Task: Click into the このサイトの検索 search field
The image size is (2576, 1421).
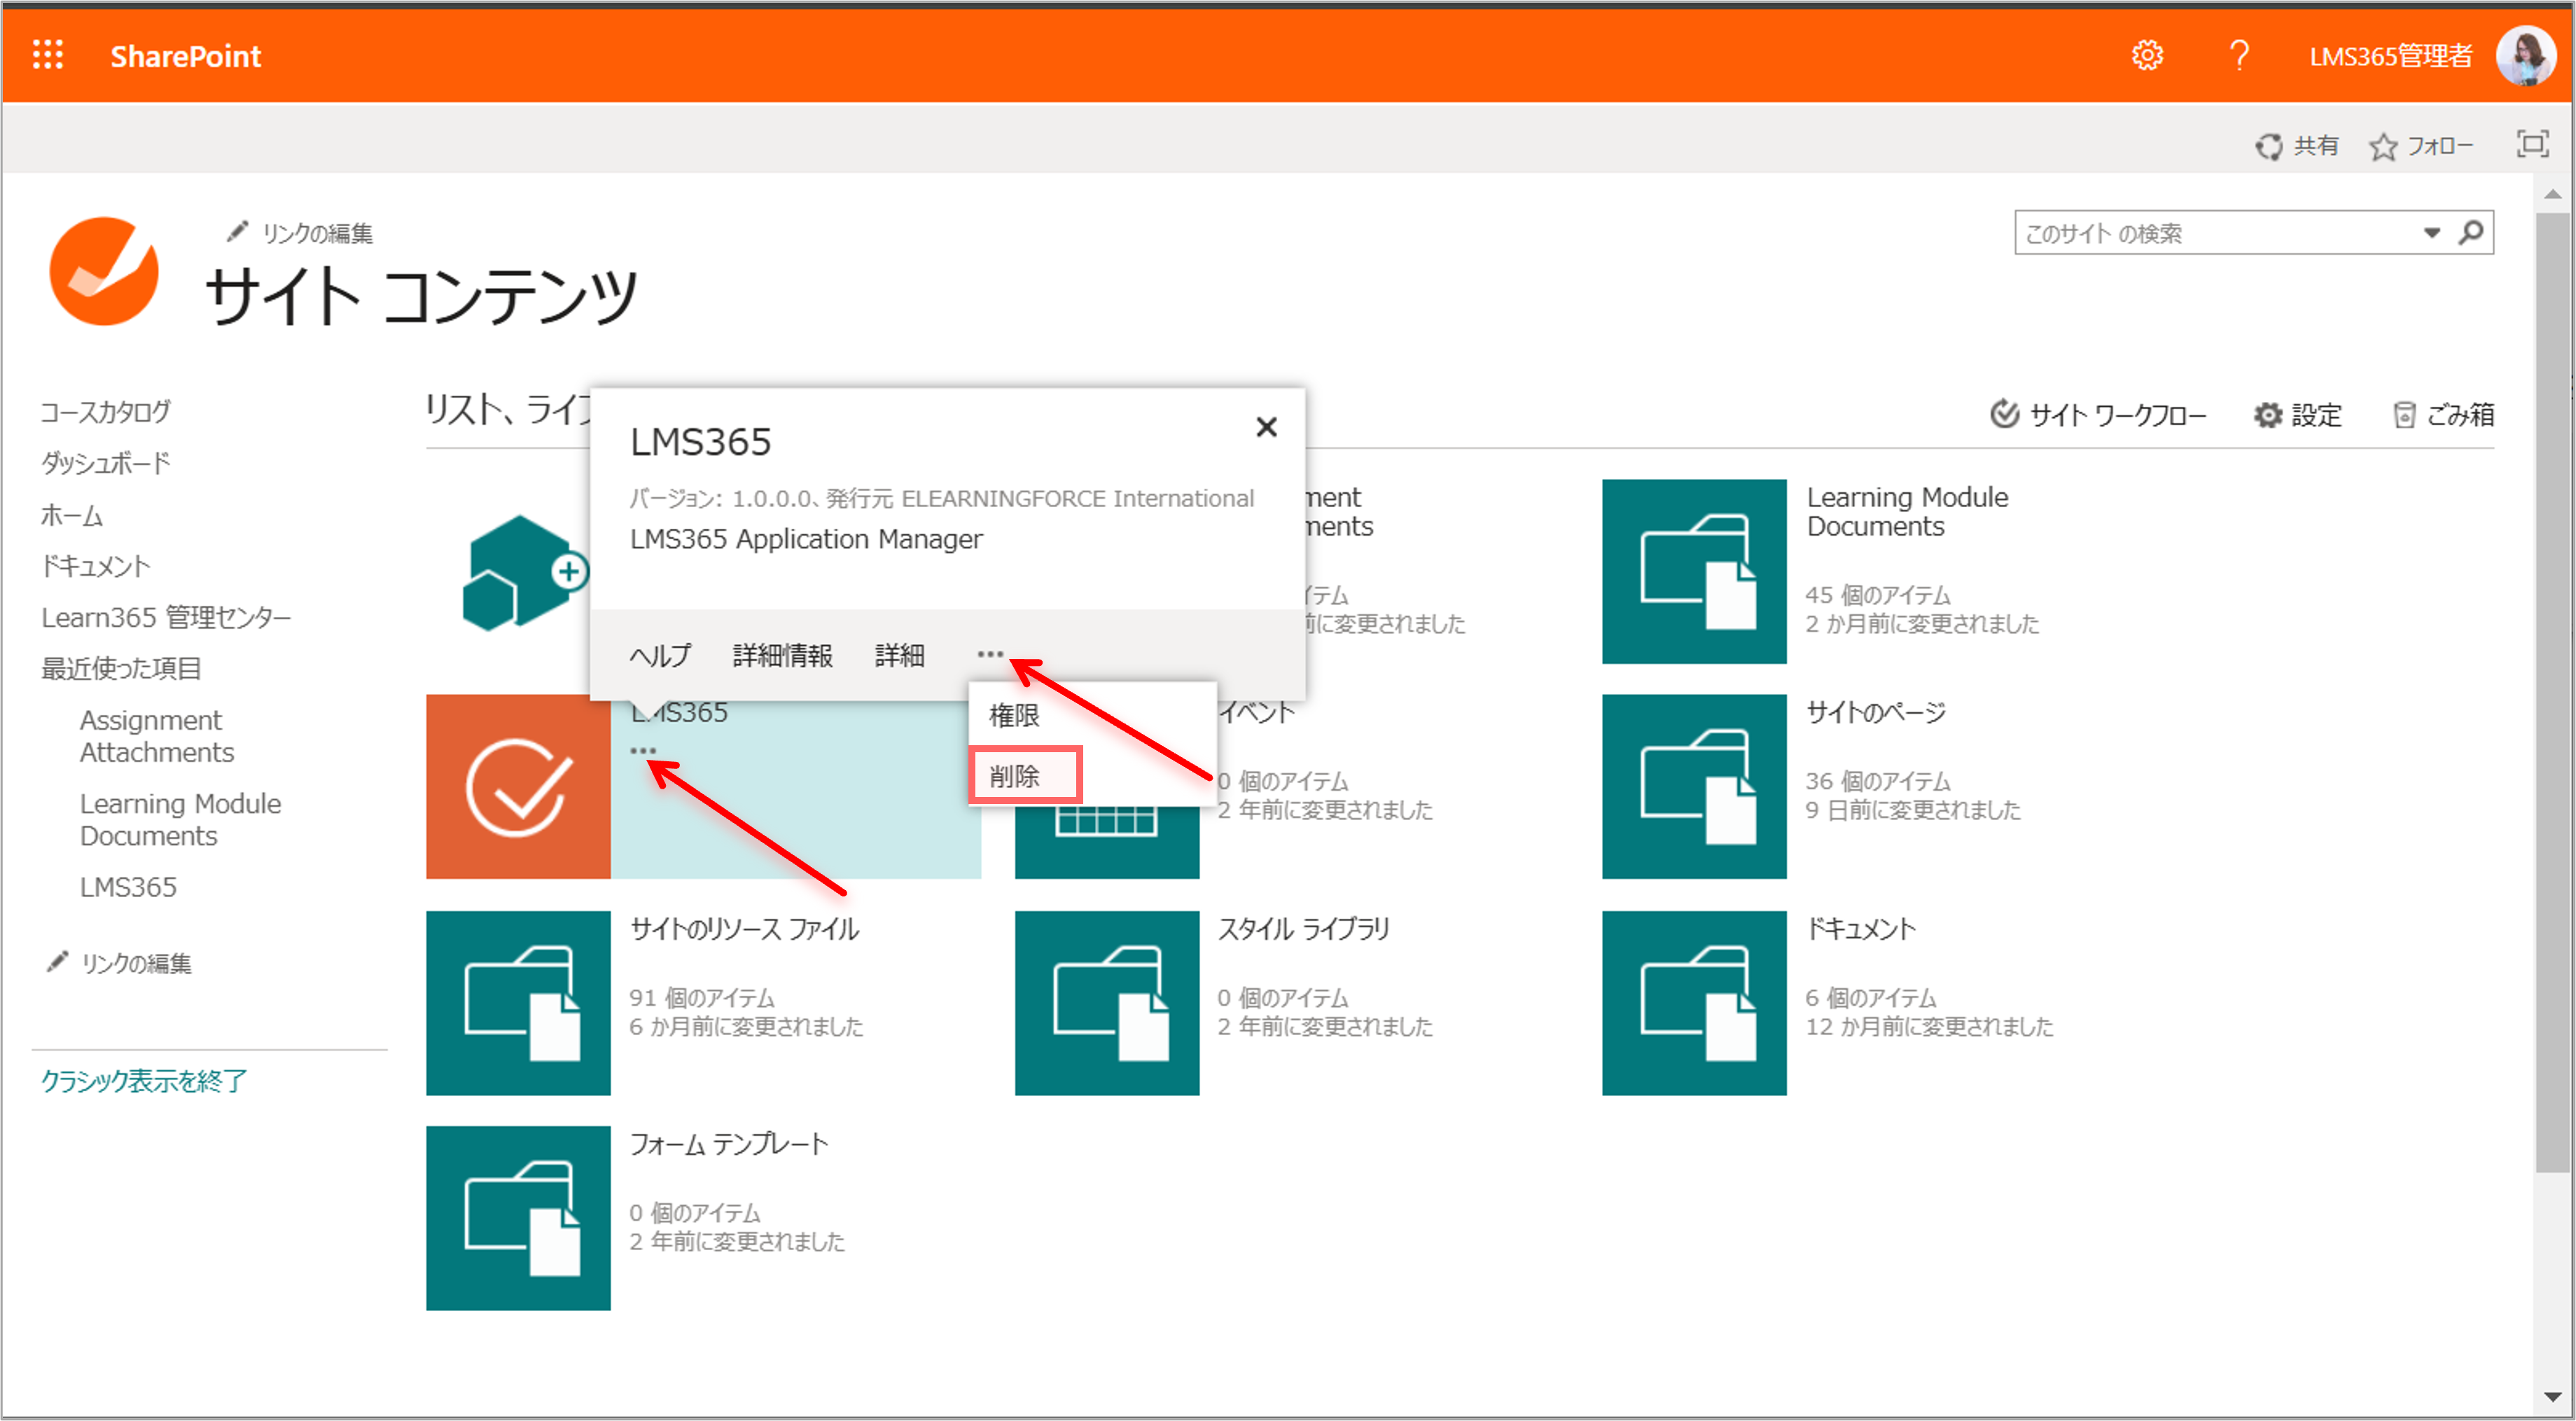Action: click(x=2217, y=233)
